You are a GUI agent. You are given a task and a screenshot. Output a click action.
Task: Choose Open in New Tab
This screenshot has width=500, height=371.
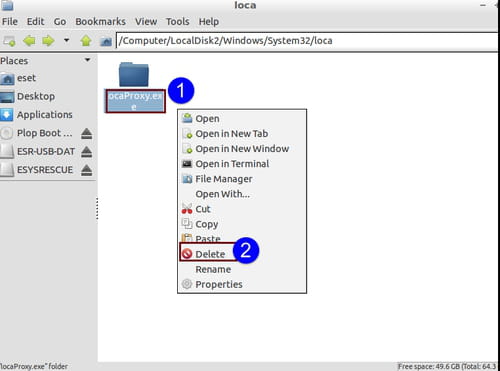click(242, 134)
